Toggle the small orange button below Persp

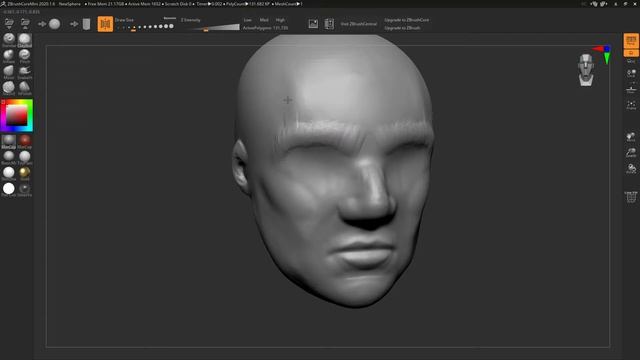[631, 53]
